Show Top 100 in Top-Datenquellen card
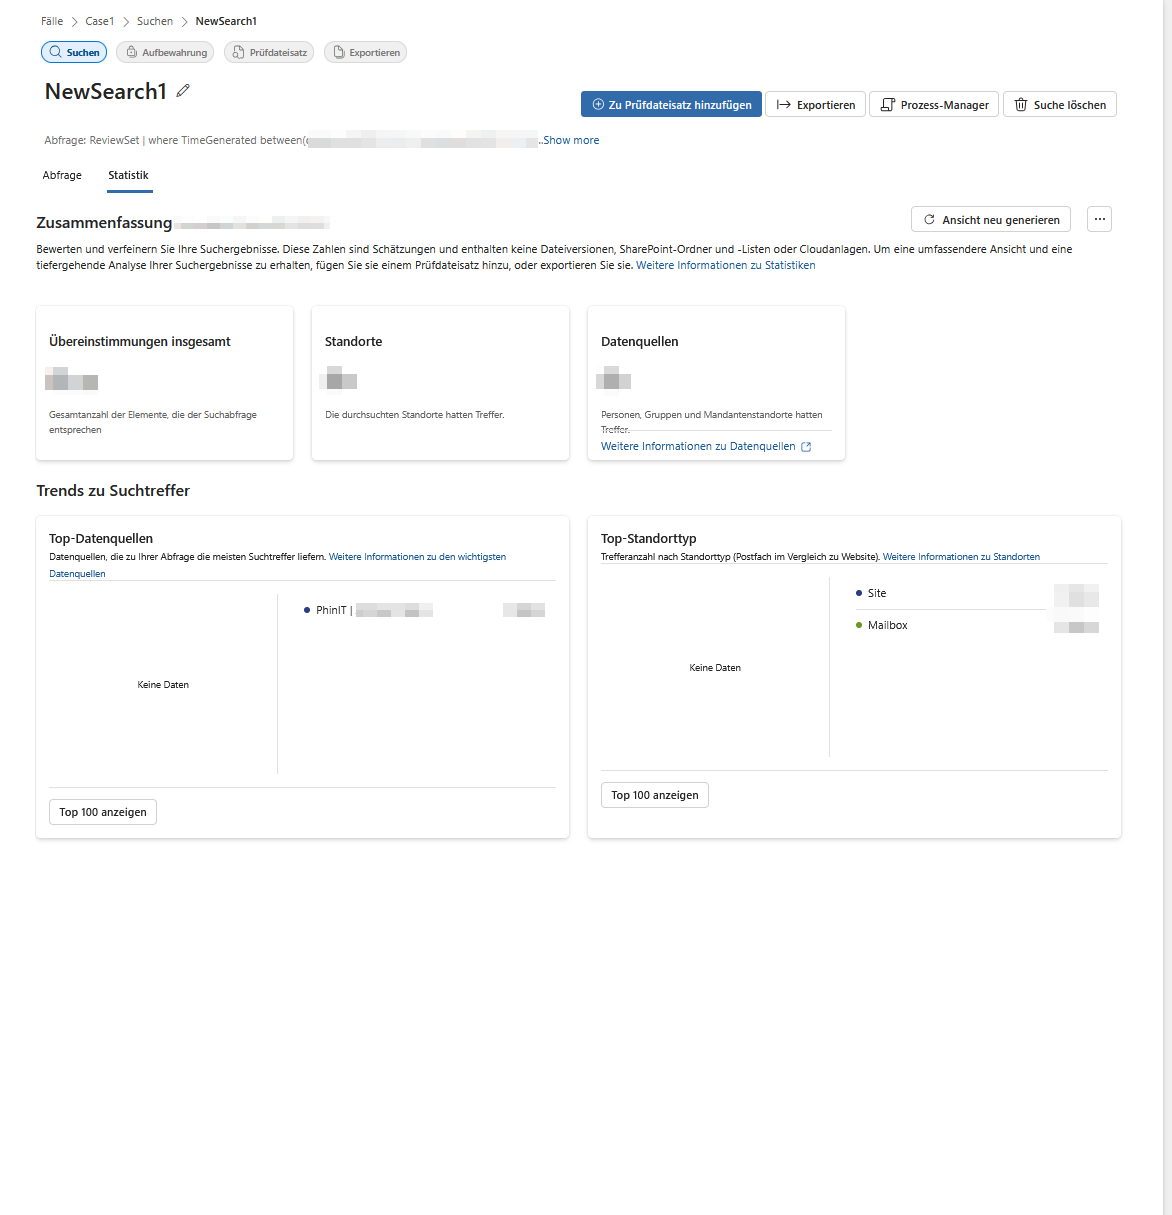This screenshot has width=1172, height=1215. point(103,812)
